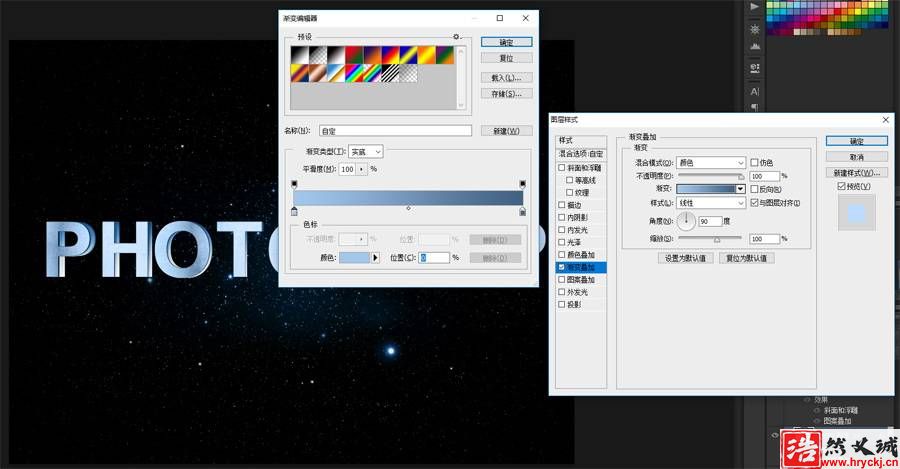This screenshot has width=900, height=469.
Task: Open the panel icon with a cube, above Character
Action: [x=754, y=68]
